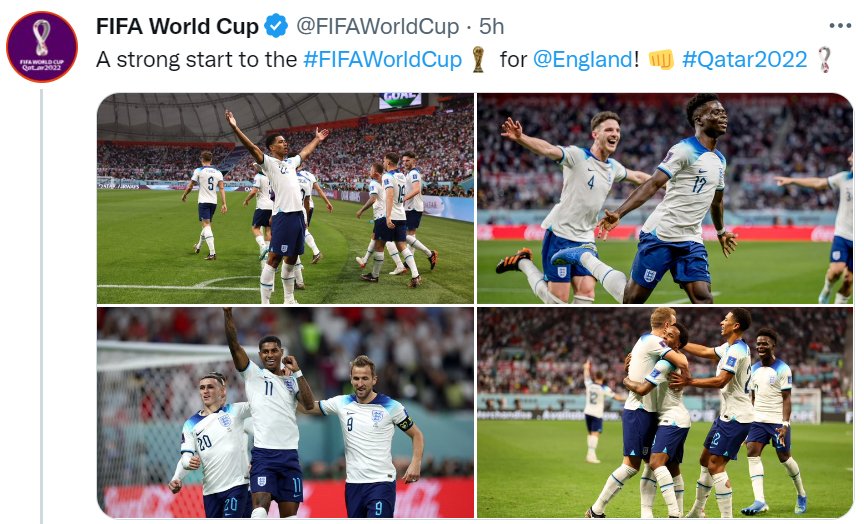Click the gold trophy emoji icon
The width and height of the screenshot is (864, 524).
point(478,59)
